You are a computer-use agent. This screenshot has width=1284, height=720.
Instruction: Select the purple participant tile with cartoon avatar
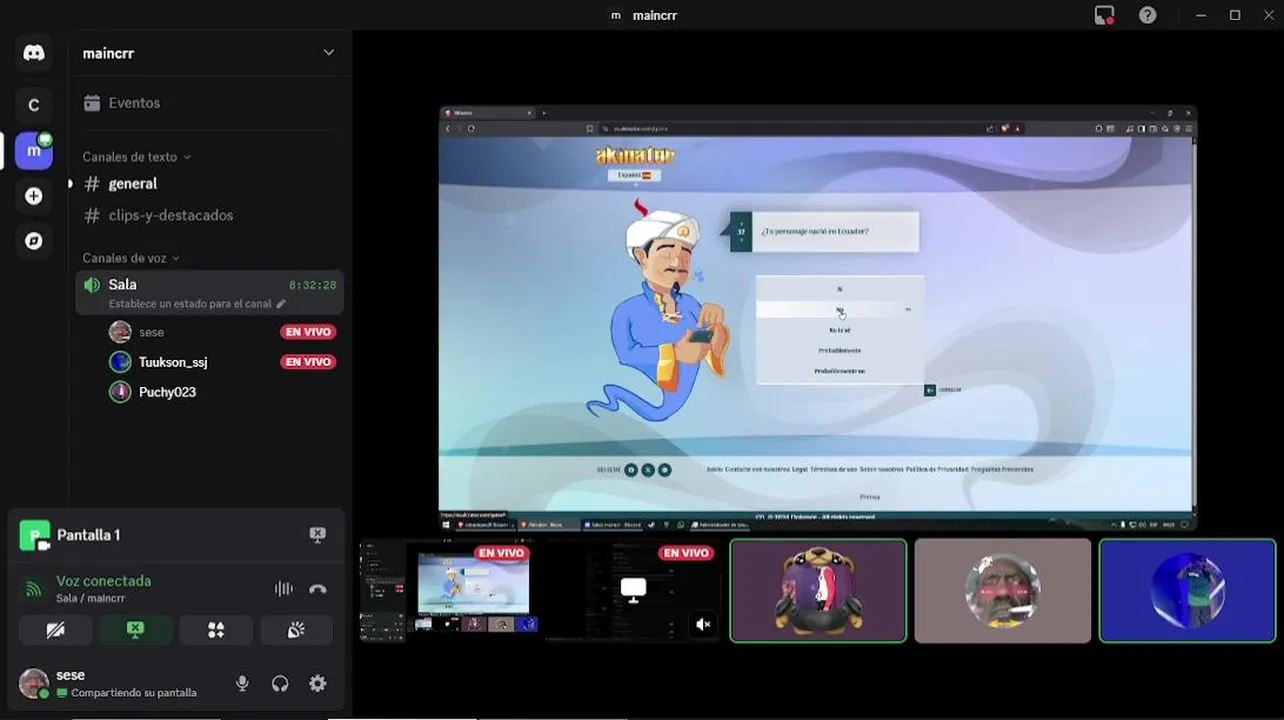818,590
